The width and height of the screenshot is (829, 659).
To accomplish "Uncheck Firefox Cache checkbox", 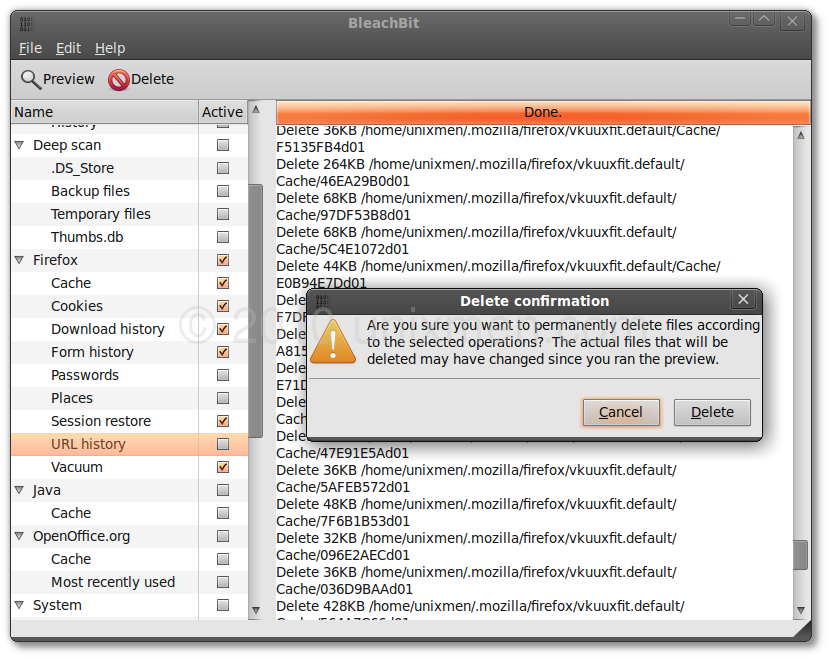I will click(223, 283).
